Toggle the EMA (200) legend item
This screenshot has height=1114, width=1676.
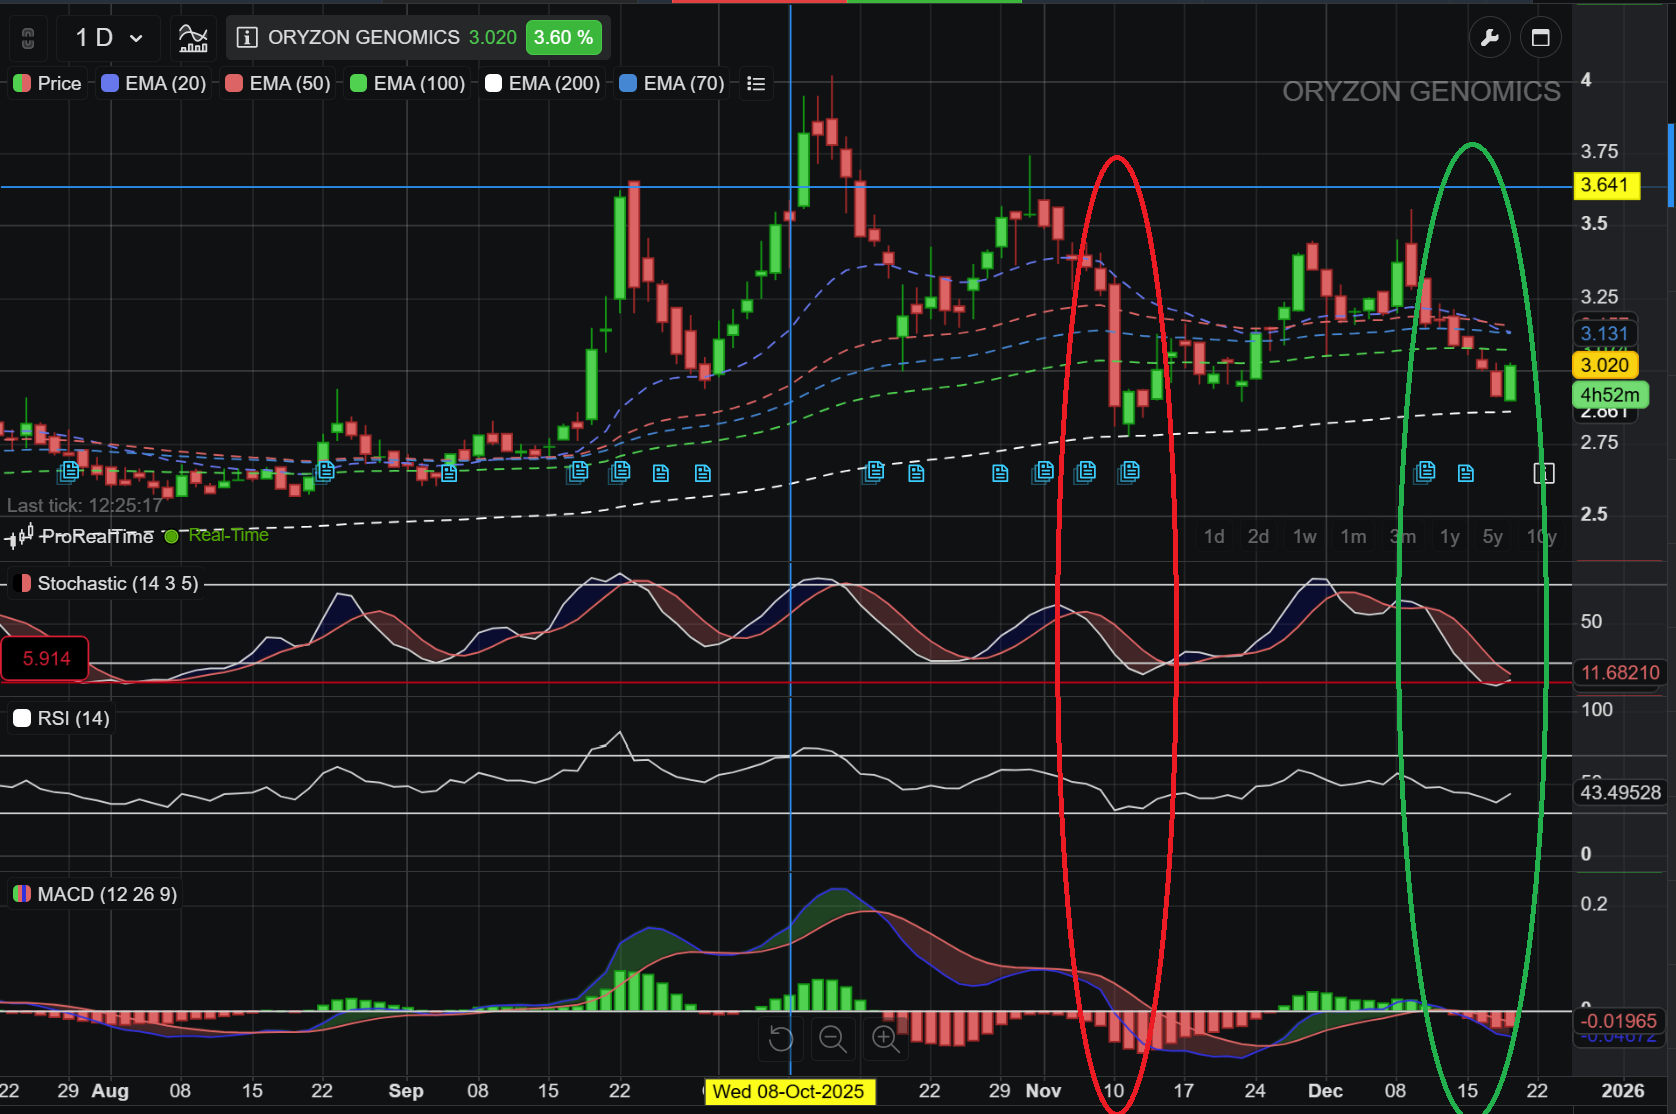coord(542,83)
